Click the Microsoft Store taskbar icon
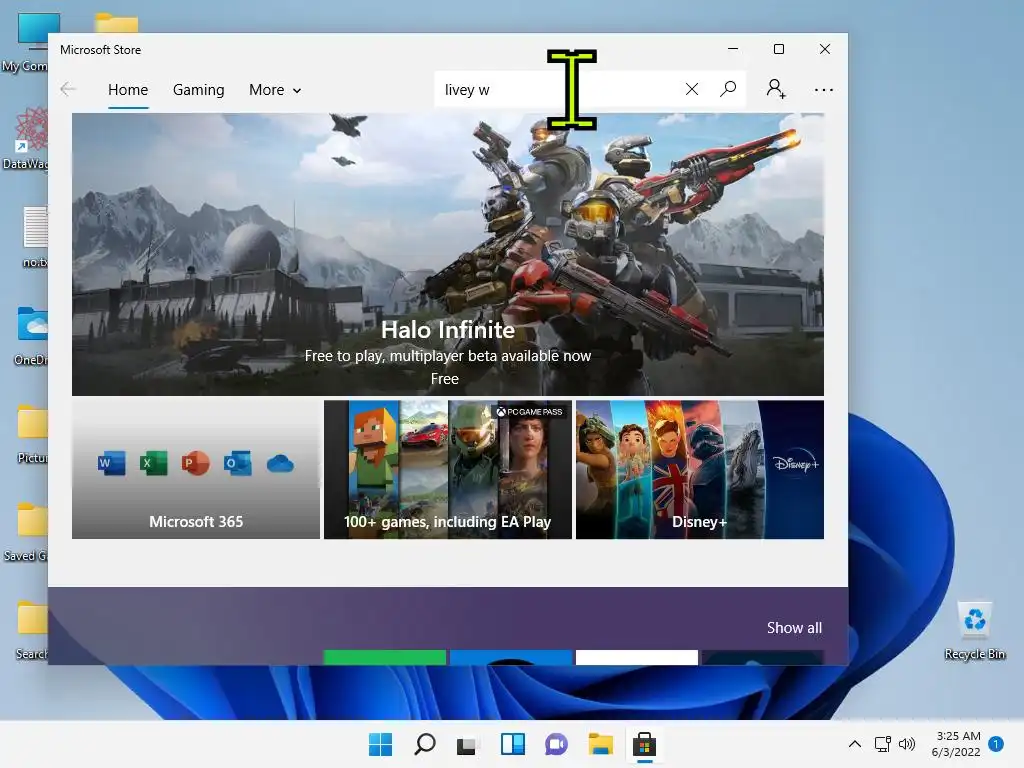 coord(644,744)
